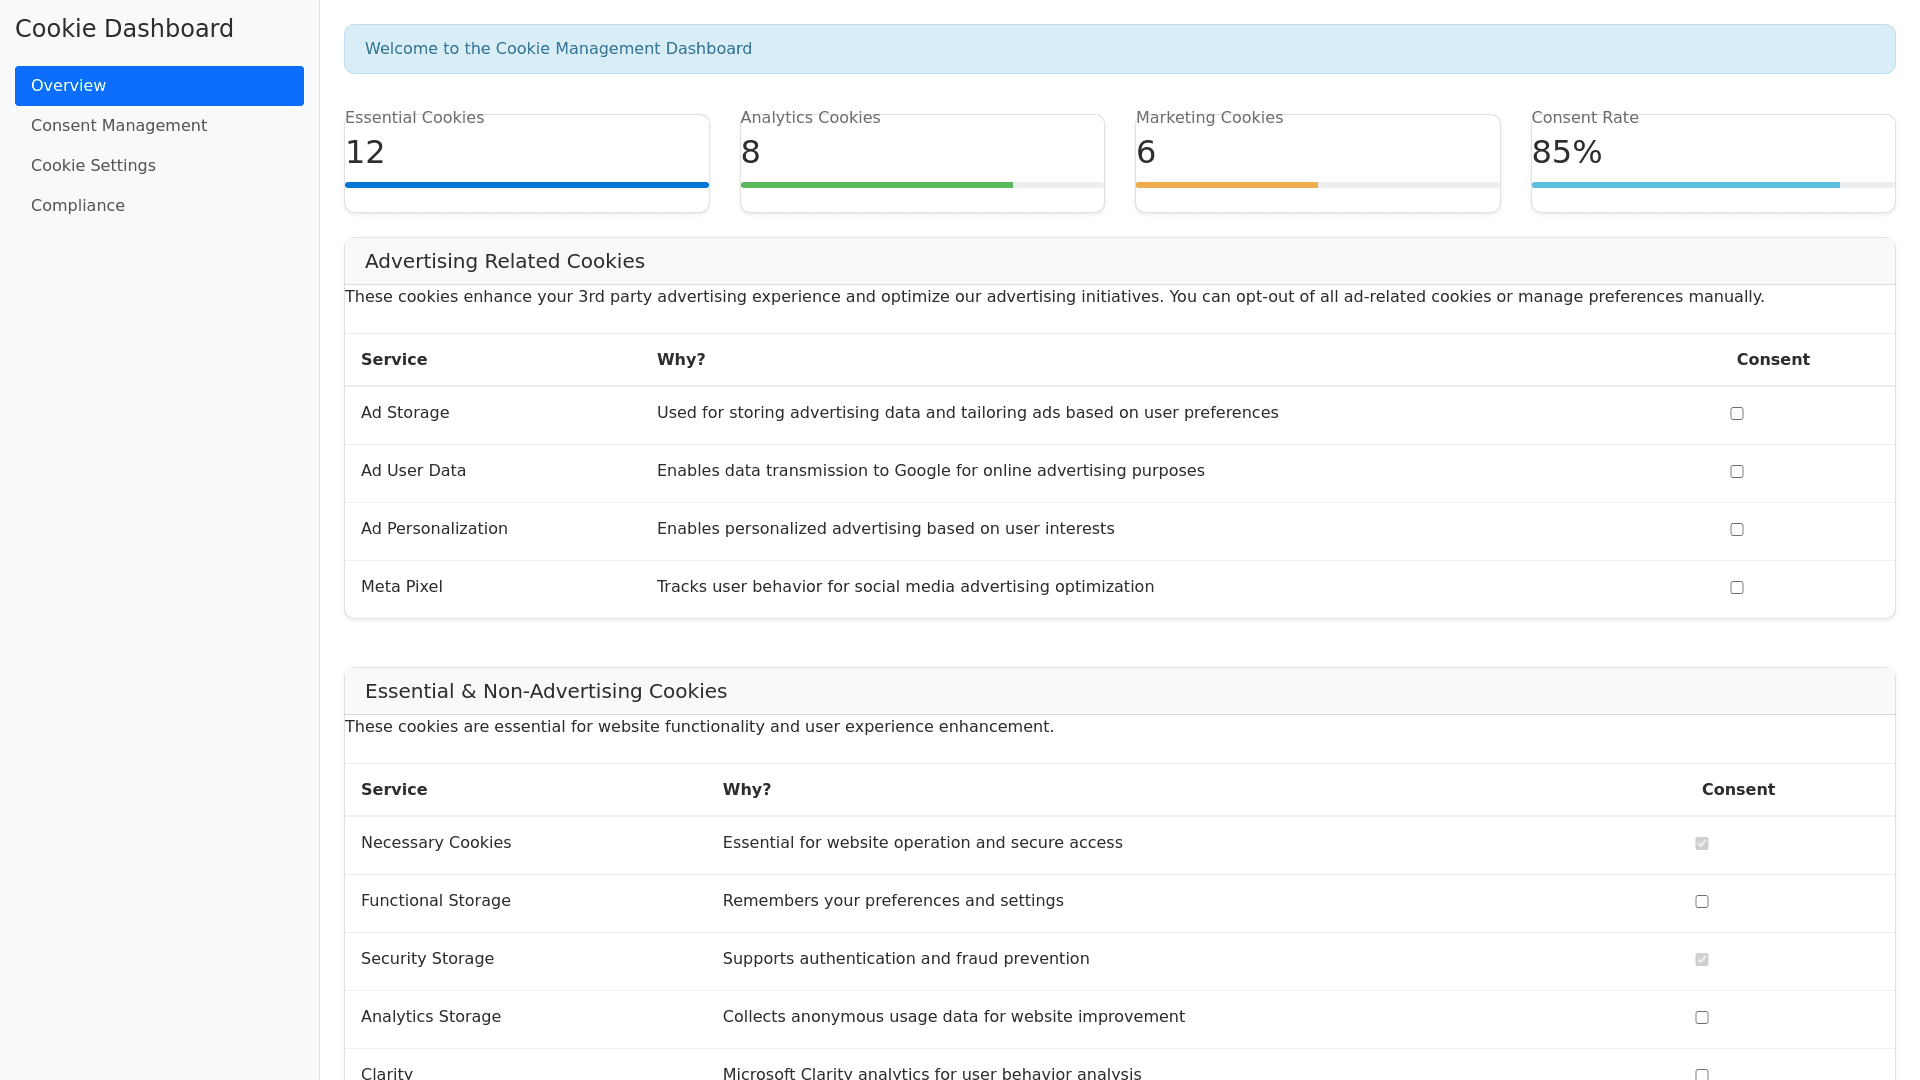Open Cookie Settings in sidebar
The image size is (1920, 1080).
tap(93, 166)
